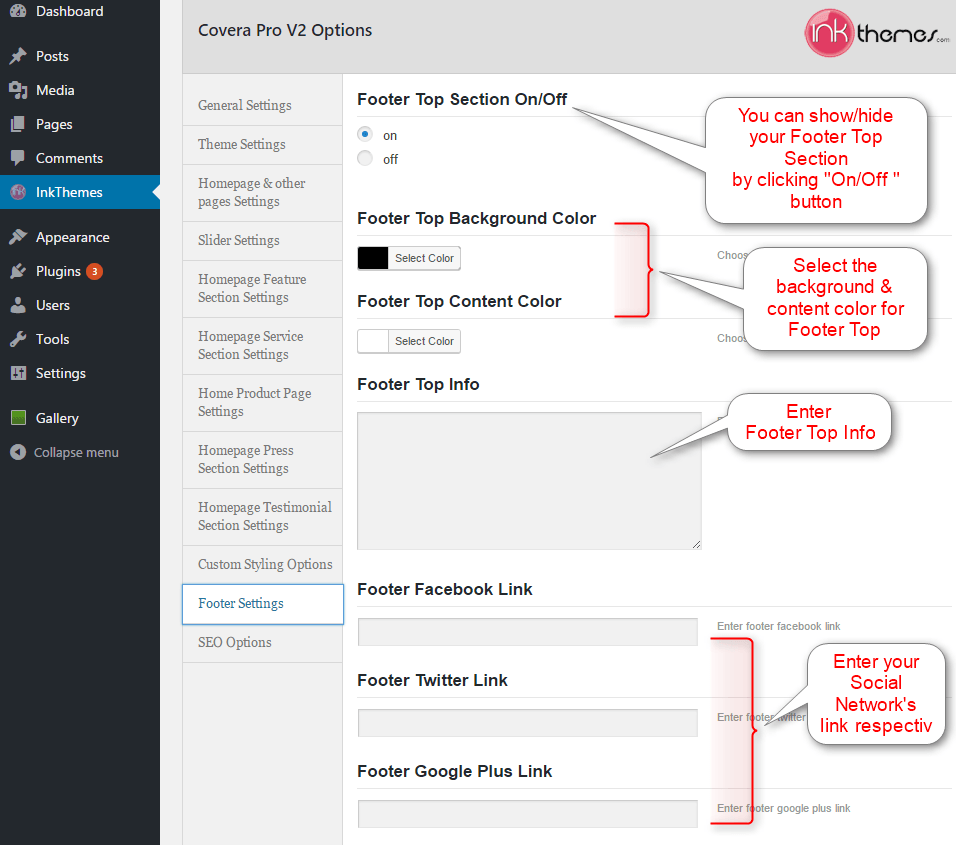Click the Gallery green image icon

[18, 418]
